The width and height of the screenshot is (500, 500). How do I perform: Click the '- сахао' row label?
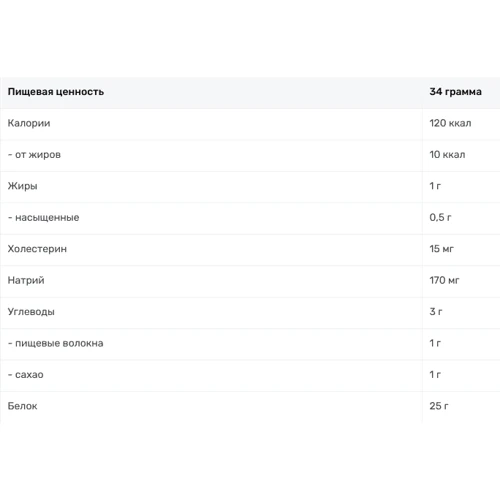point(25,375)
